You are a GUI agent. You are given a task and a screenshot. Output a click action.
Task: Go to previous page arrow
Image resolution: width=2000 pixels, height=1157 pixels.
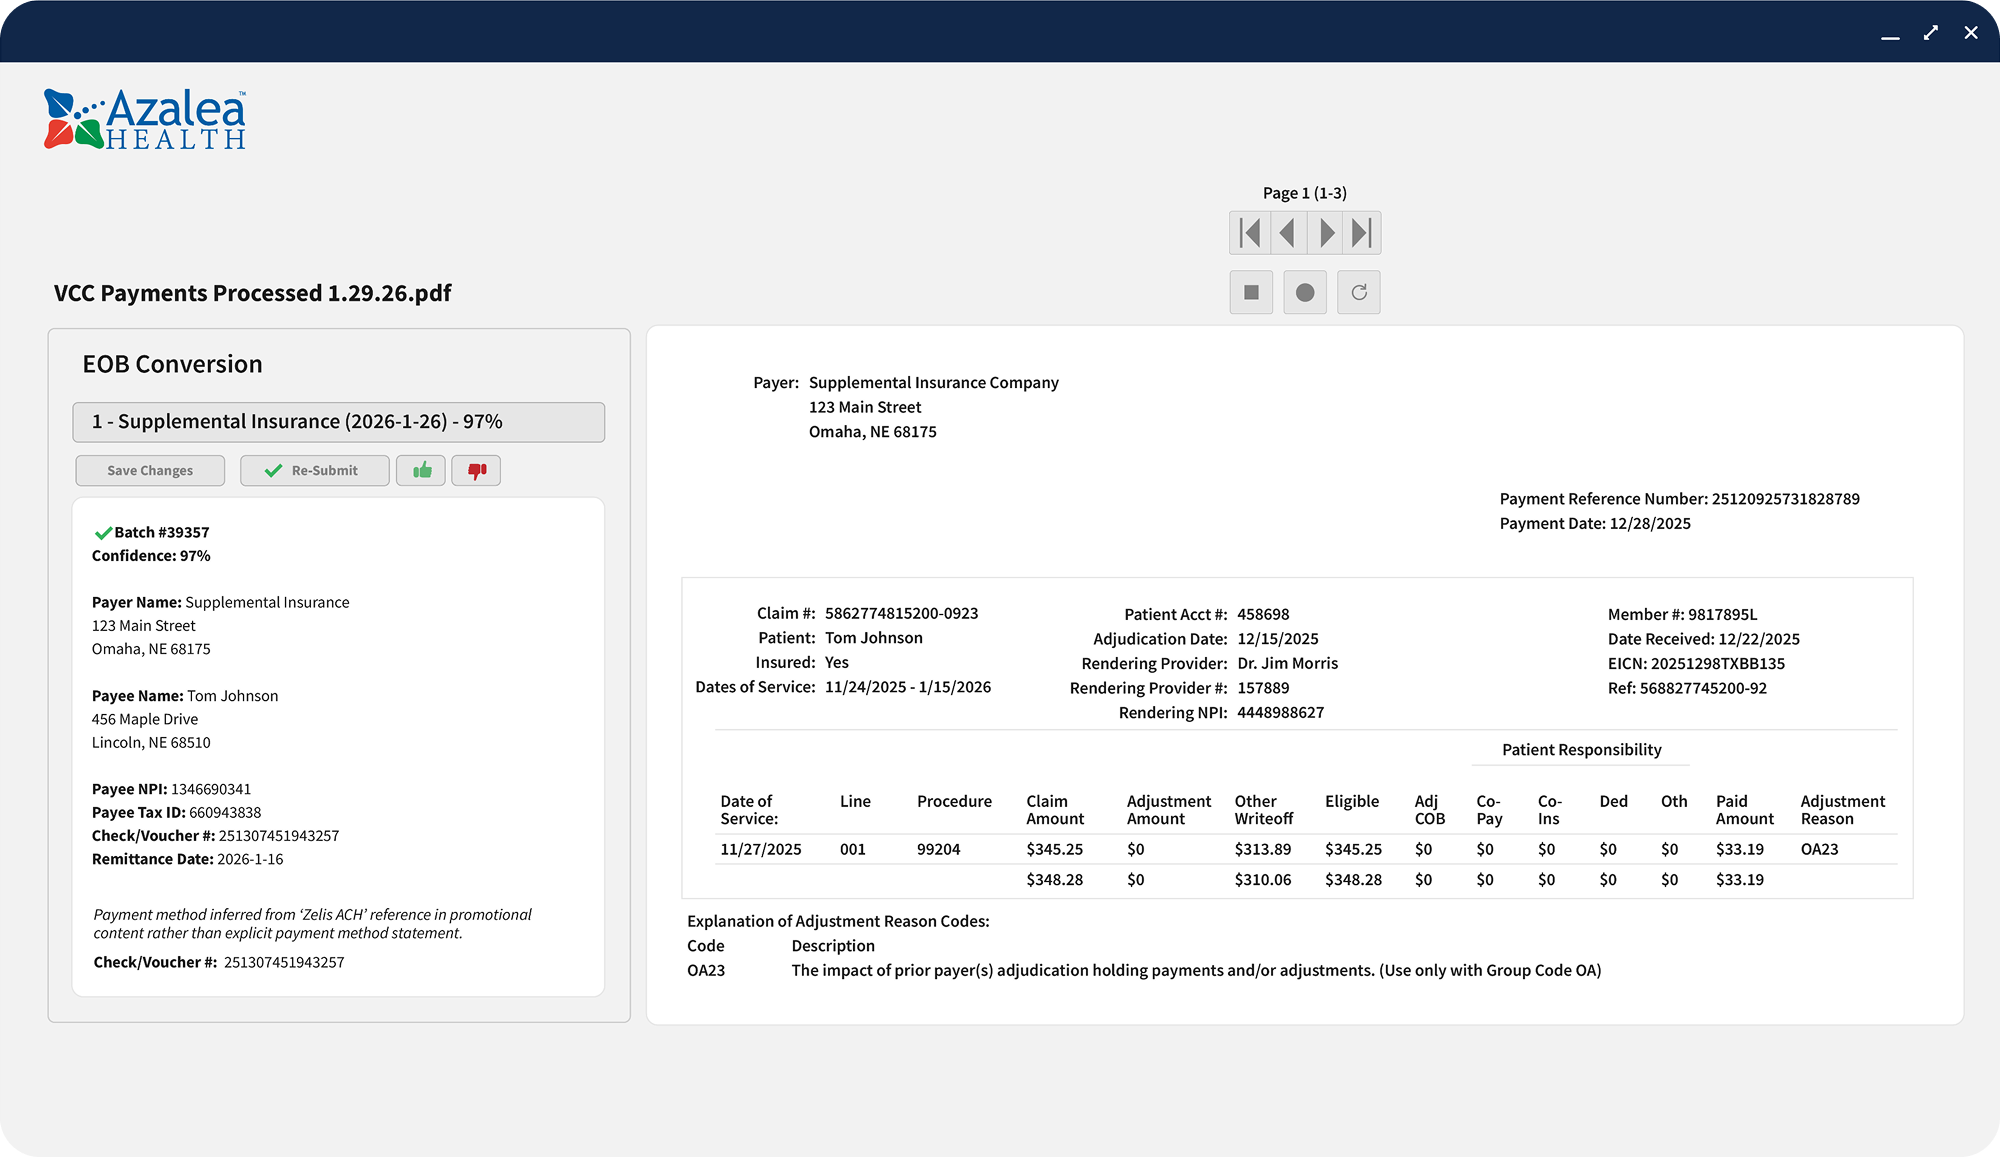coord(1288,233)
